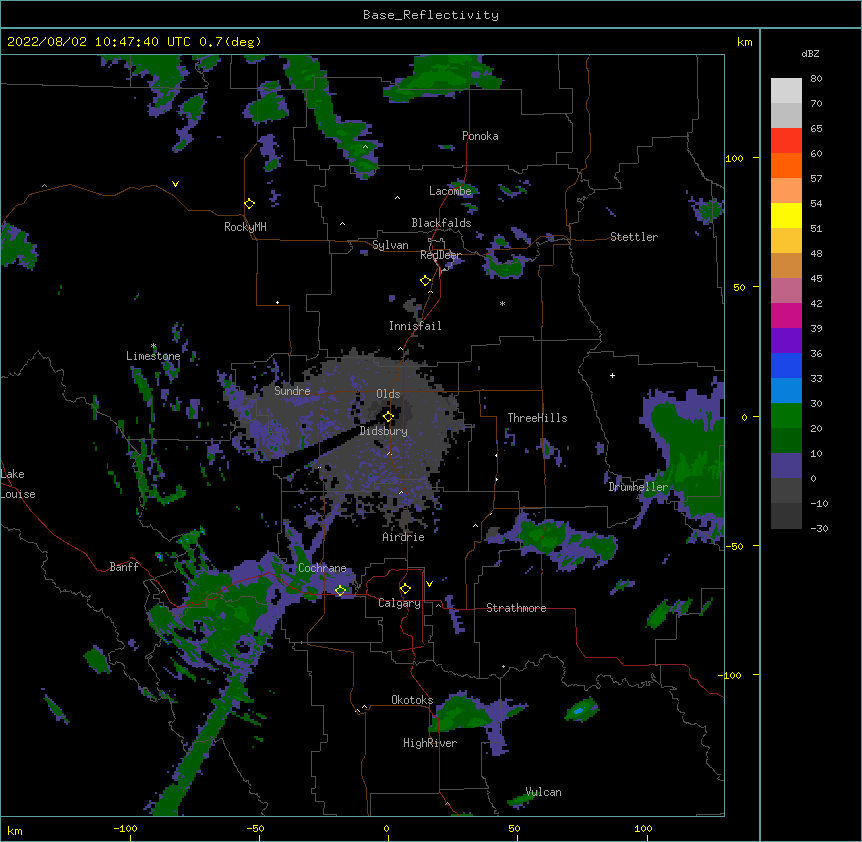The height and width of the screenshot is (842, 862).
Task: Click the ThreeHills label
Action: pyautogui.click(x=537, y=418)
